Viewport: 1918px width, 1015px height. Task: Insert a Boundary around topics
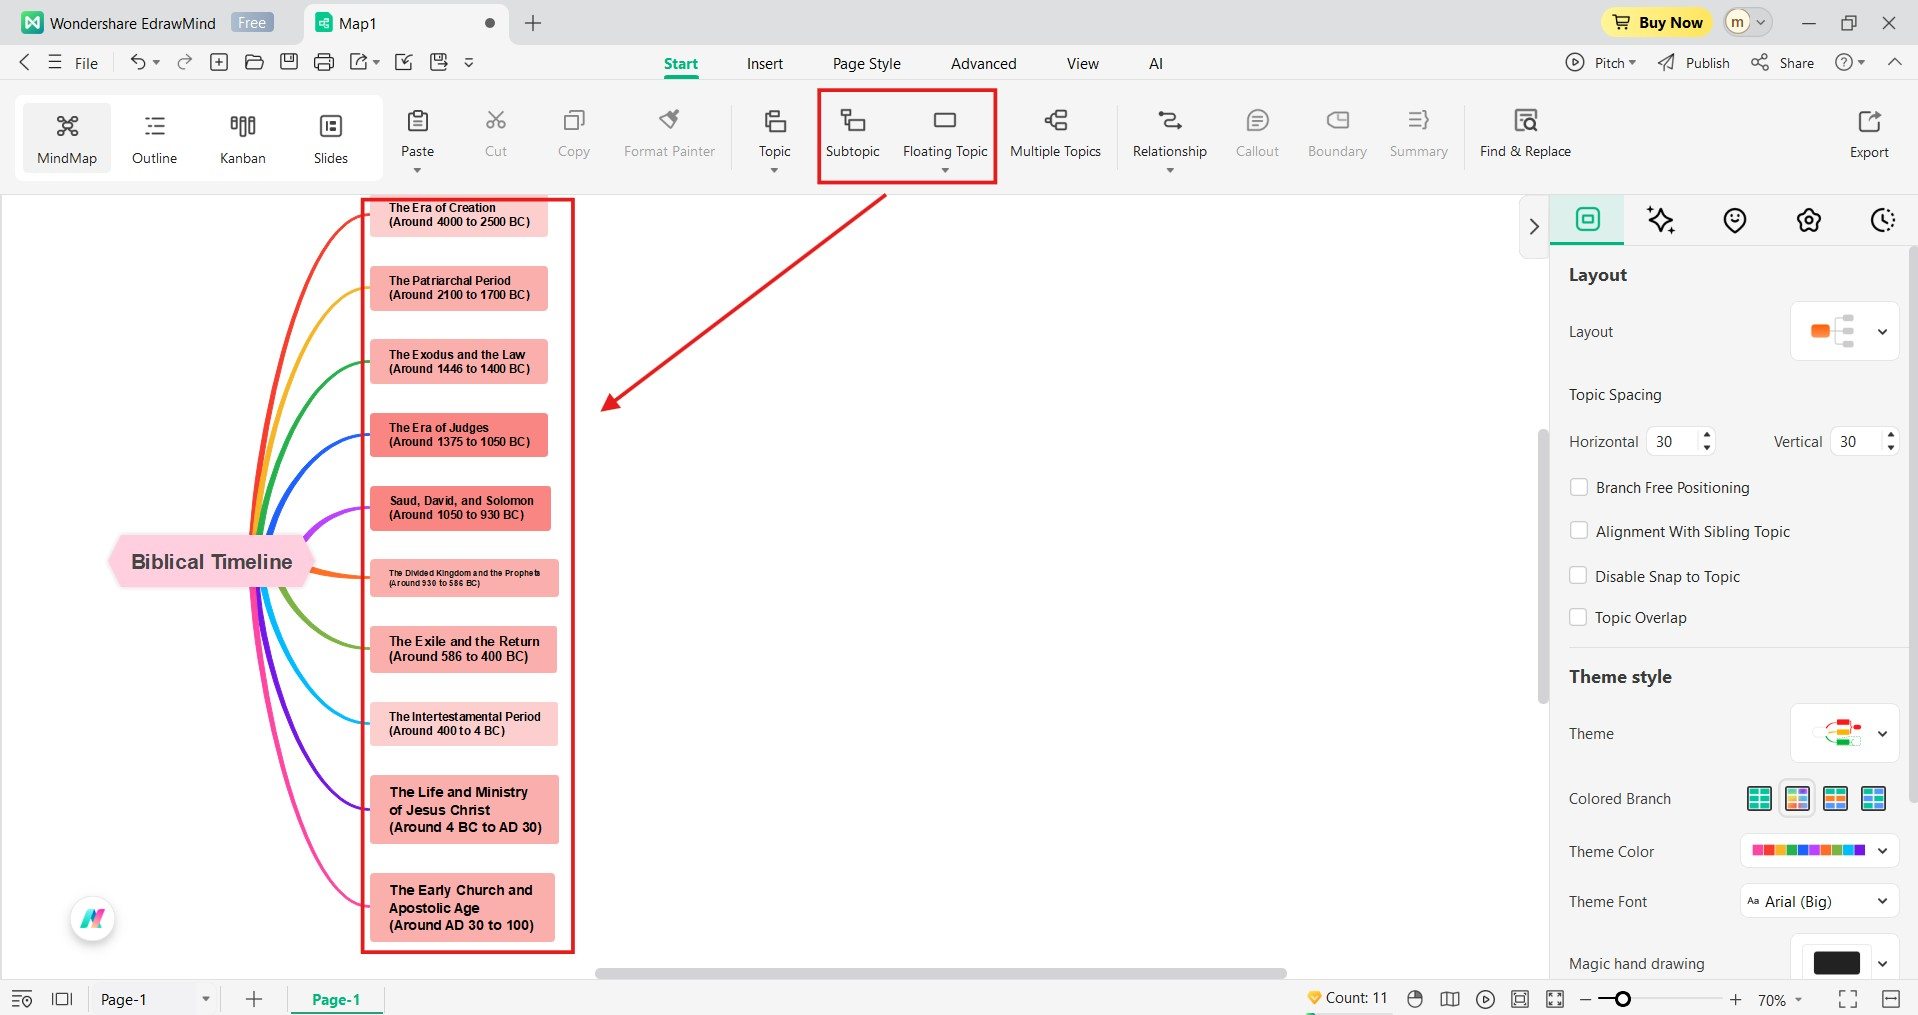1335,135
